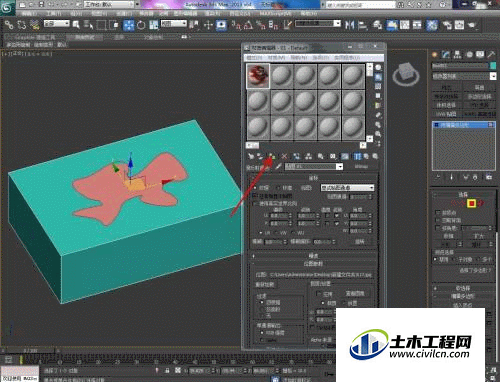Open the Hierarchy command panel tab
This screenshot has width=500, height=382.
point(458,54)
